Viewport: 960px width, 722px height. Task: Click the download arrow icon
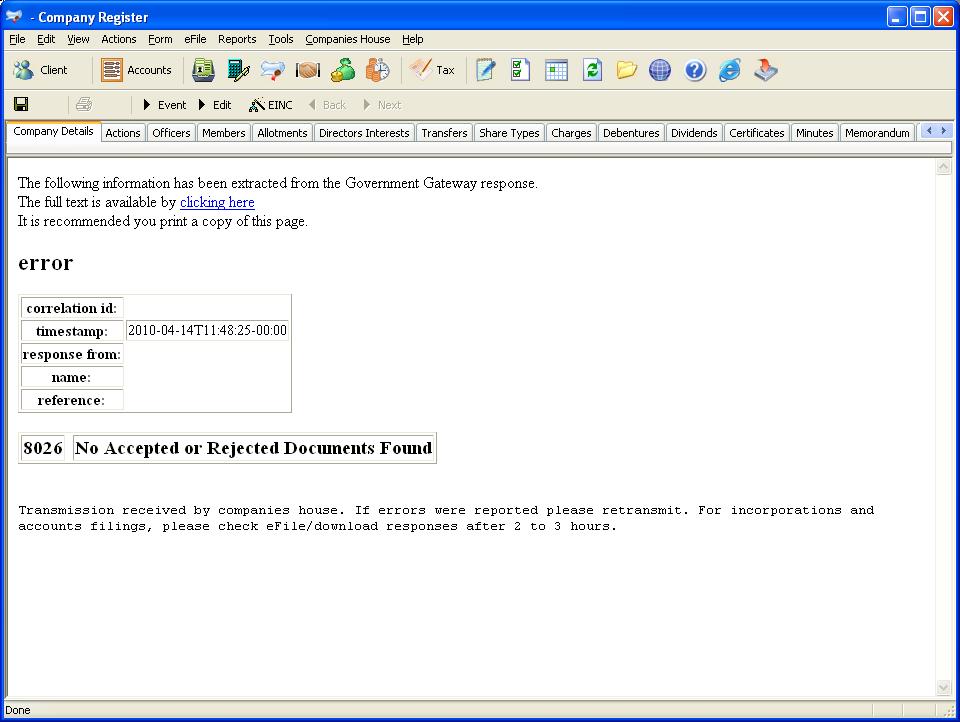click(765, 70)
